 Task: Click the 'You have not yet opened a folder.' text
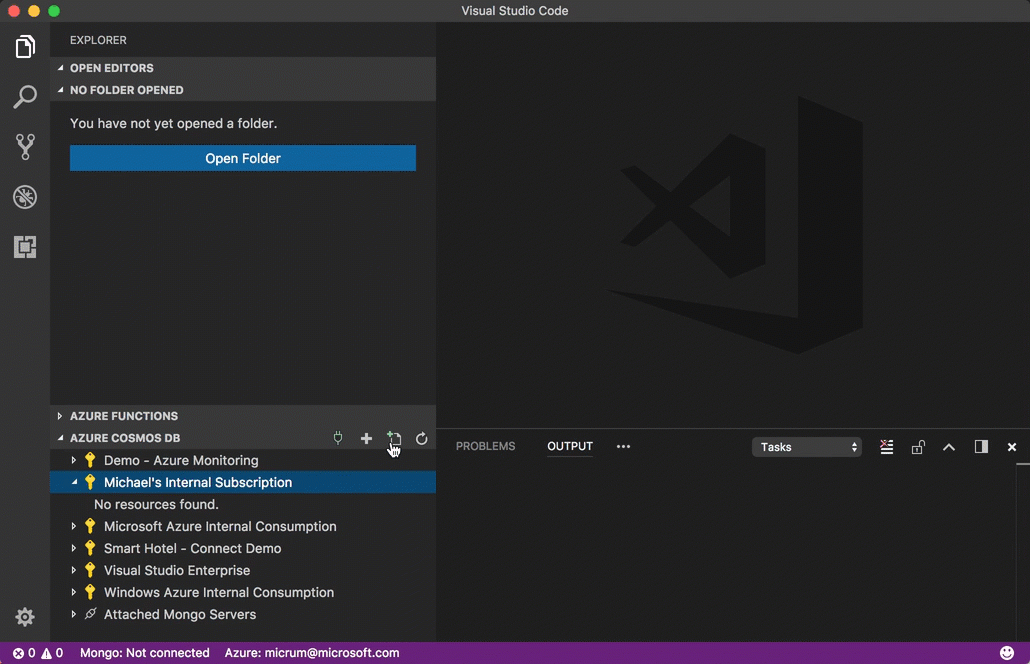coord(173,123)
